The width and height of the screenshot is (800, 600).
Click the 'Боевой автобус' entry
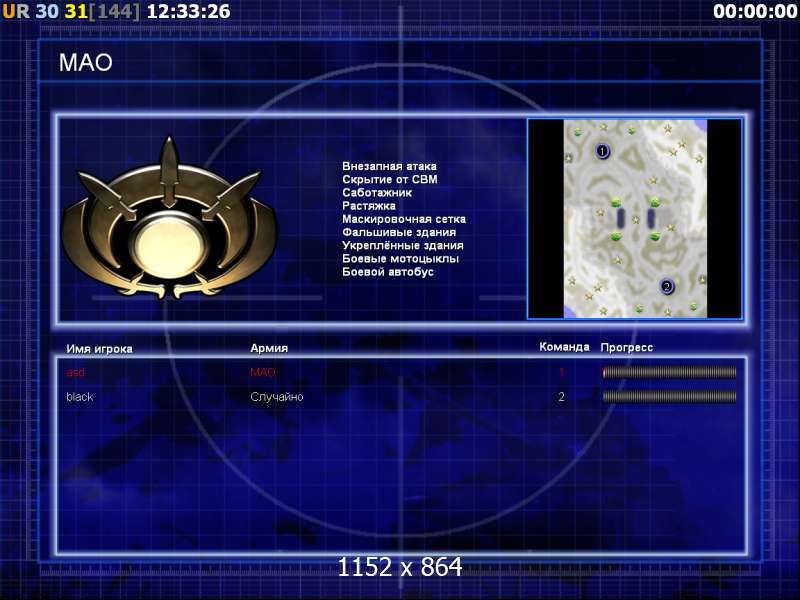(x=388, y=272)
